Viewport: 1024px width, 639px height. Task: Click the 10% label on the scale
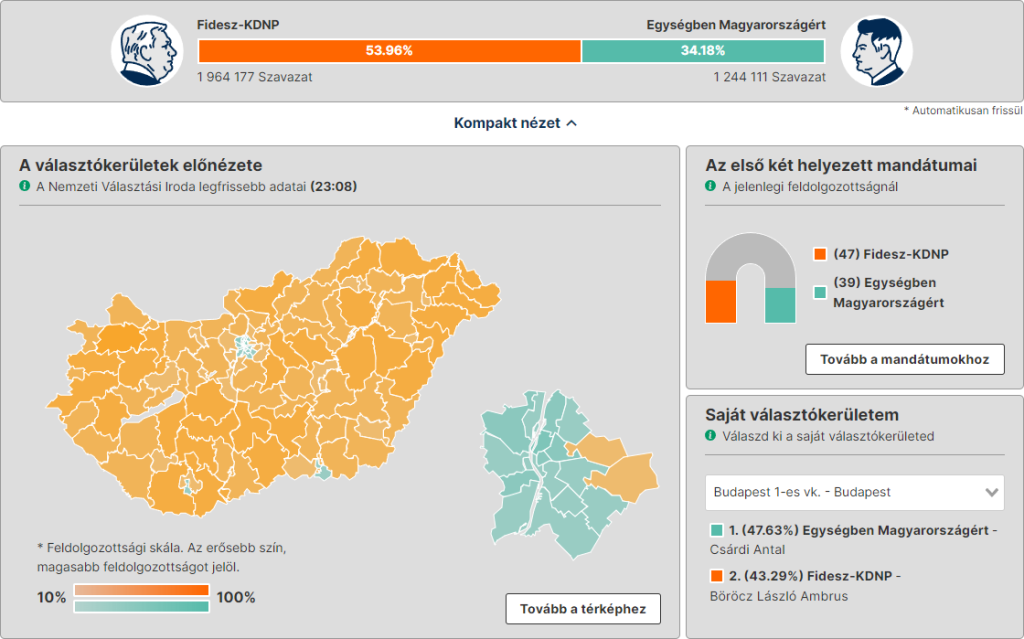(52, 597)
